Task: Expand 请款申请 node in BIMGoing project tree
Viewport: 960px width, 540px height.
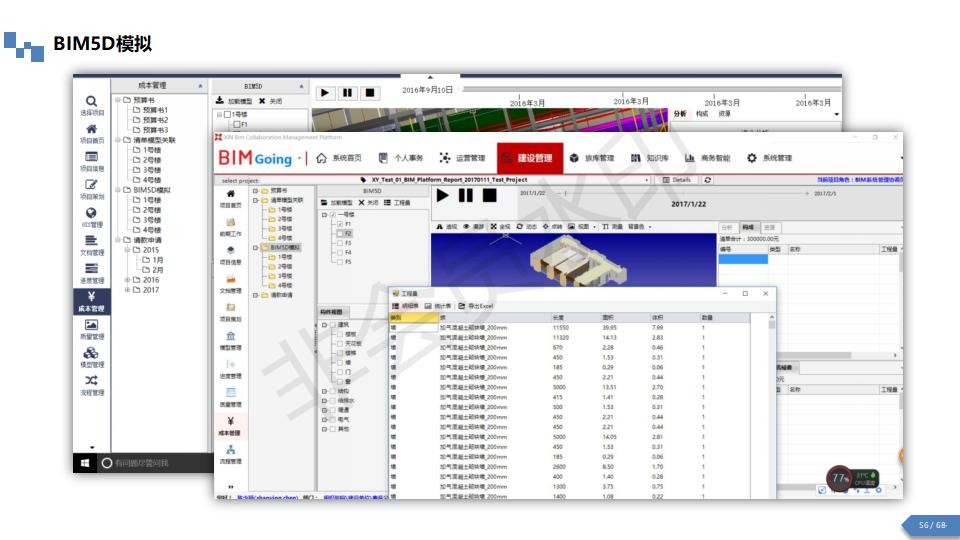Action: pyautogui.click(x=256, y=295)
